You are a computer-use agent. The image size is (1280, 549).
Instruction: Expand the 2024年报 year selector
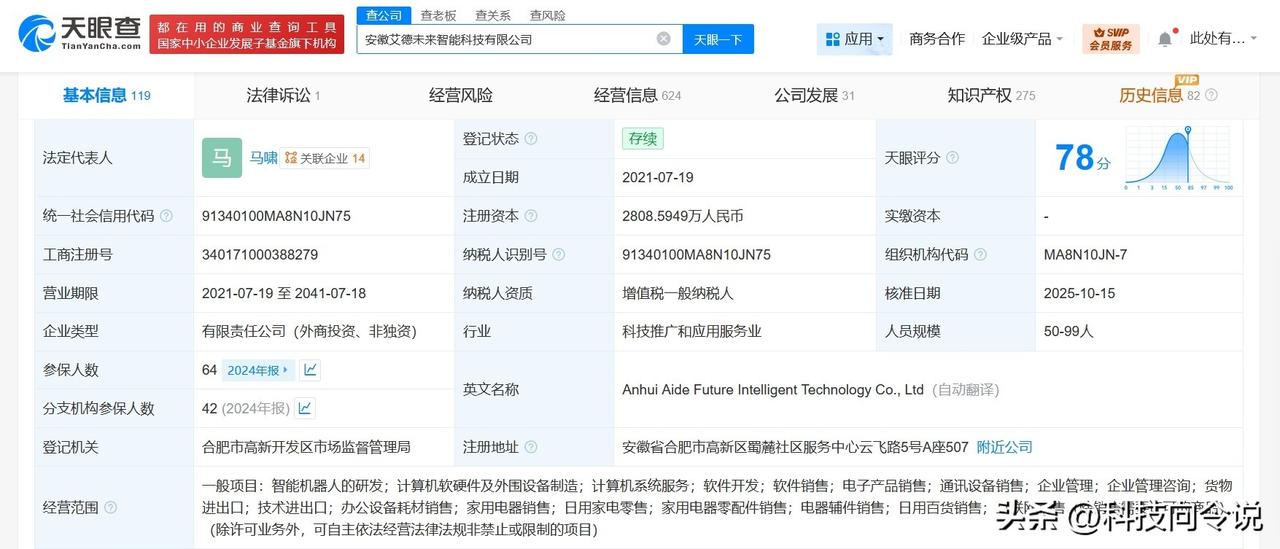coord(258,370)
